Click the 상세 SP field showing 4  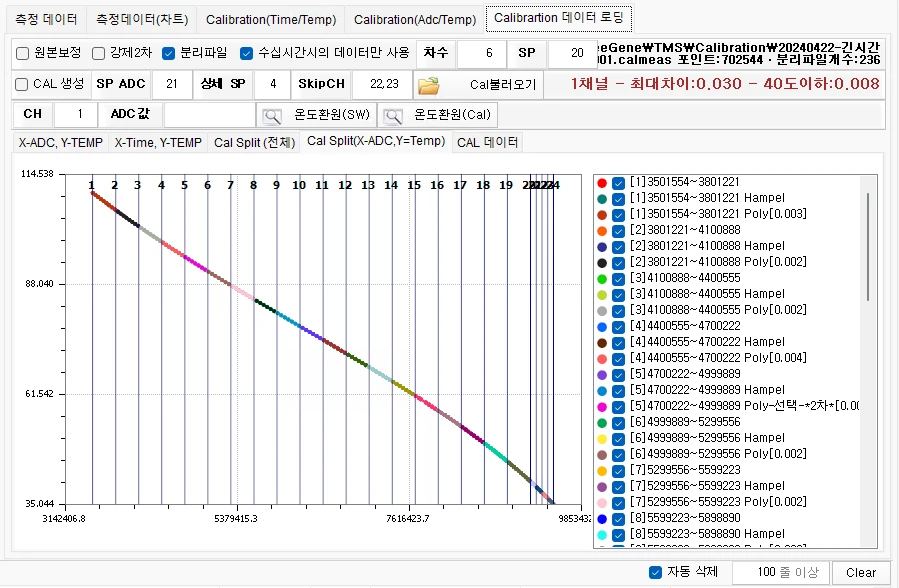273,84
